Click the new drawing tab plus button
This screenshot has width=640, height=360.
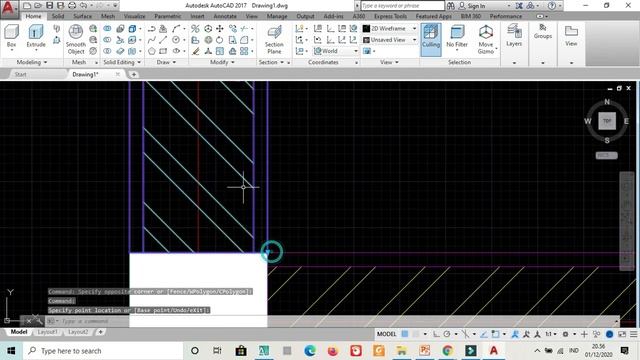[x=133, y=74]
